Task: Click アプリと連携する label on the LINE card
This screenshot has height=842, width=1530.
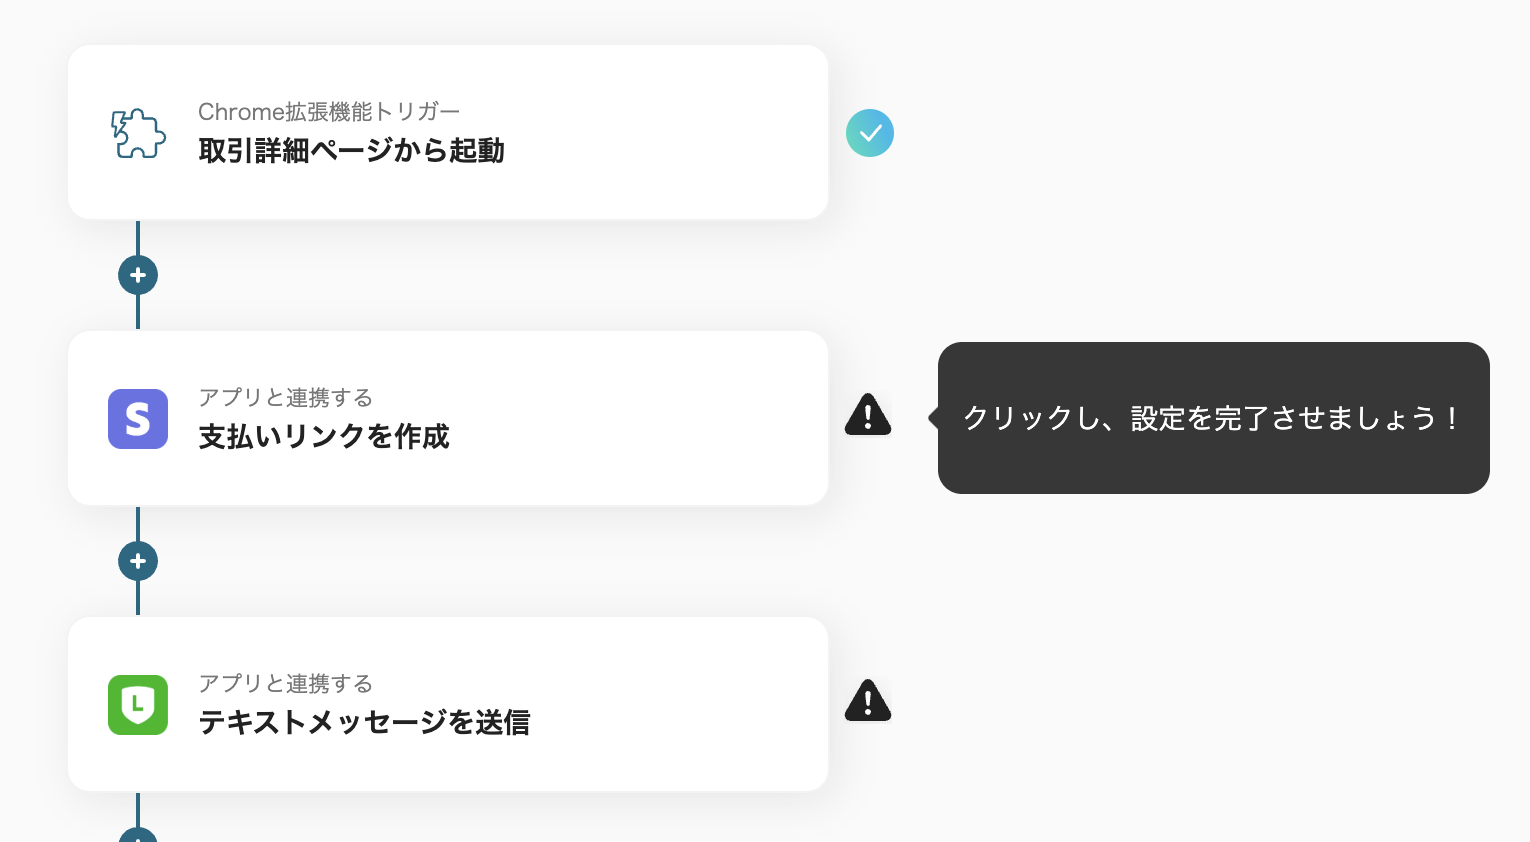Action: (x=285, y=684)
